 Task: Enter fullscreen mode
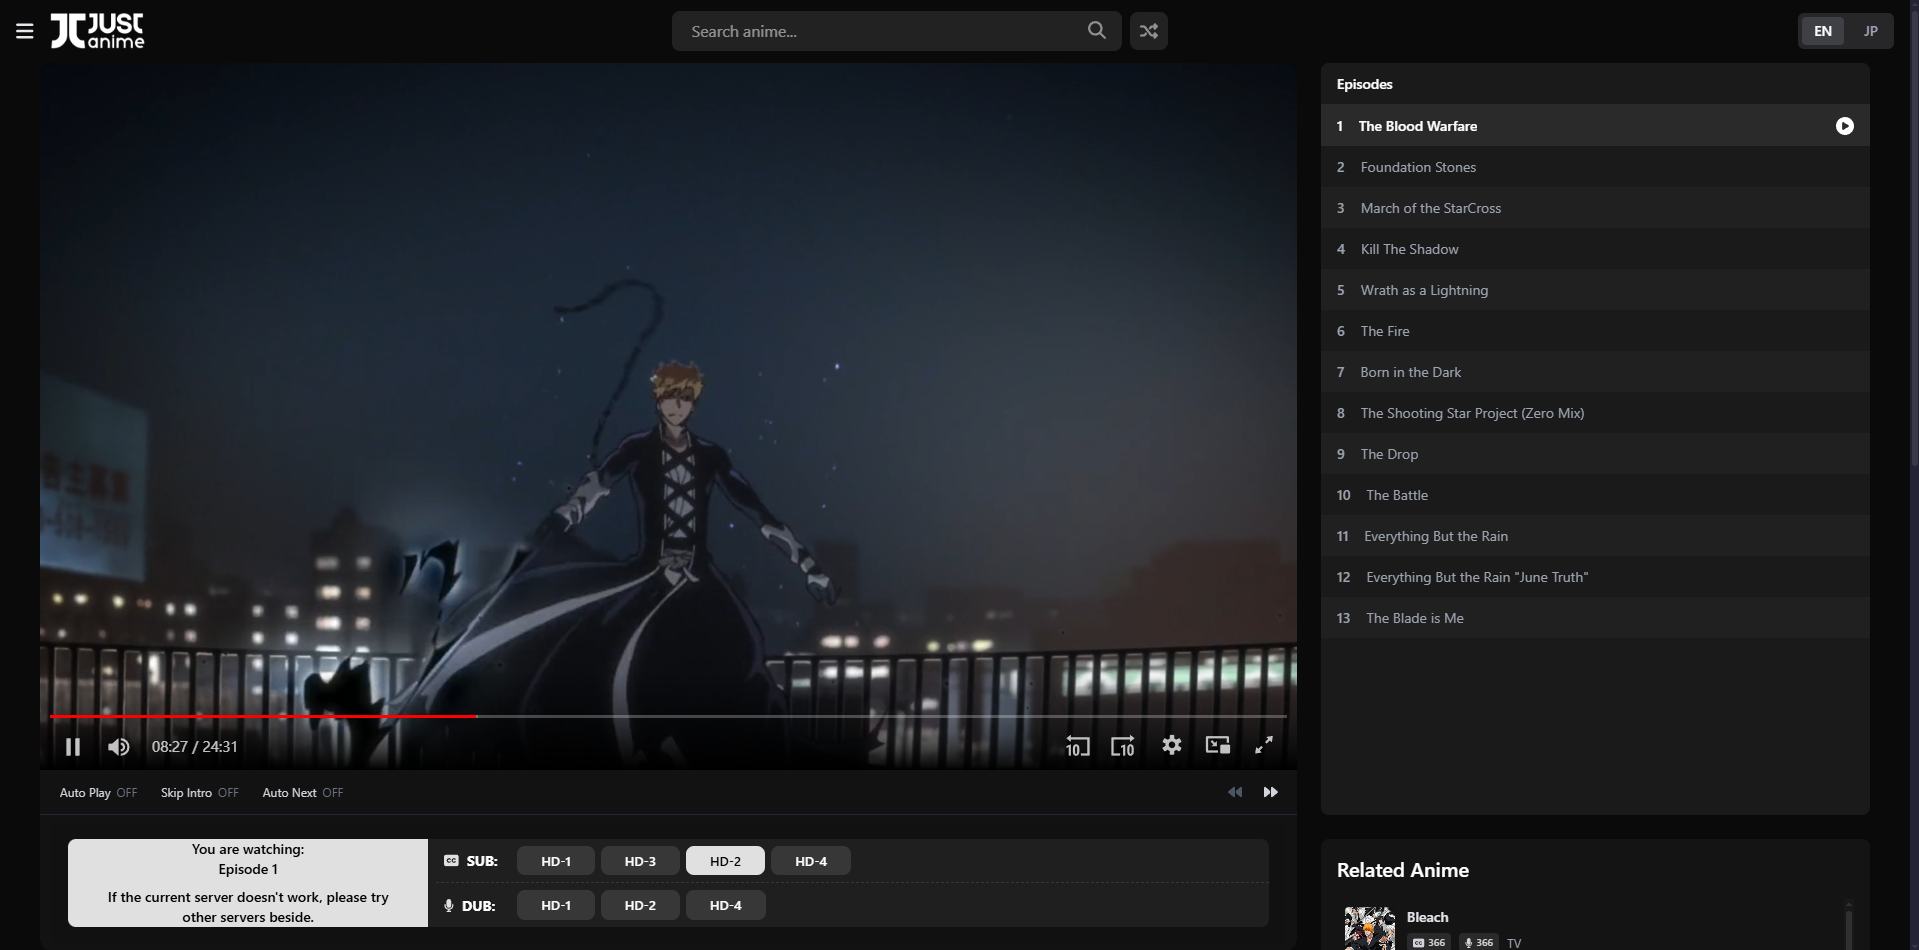click(1263, 745)
